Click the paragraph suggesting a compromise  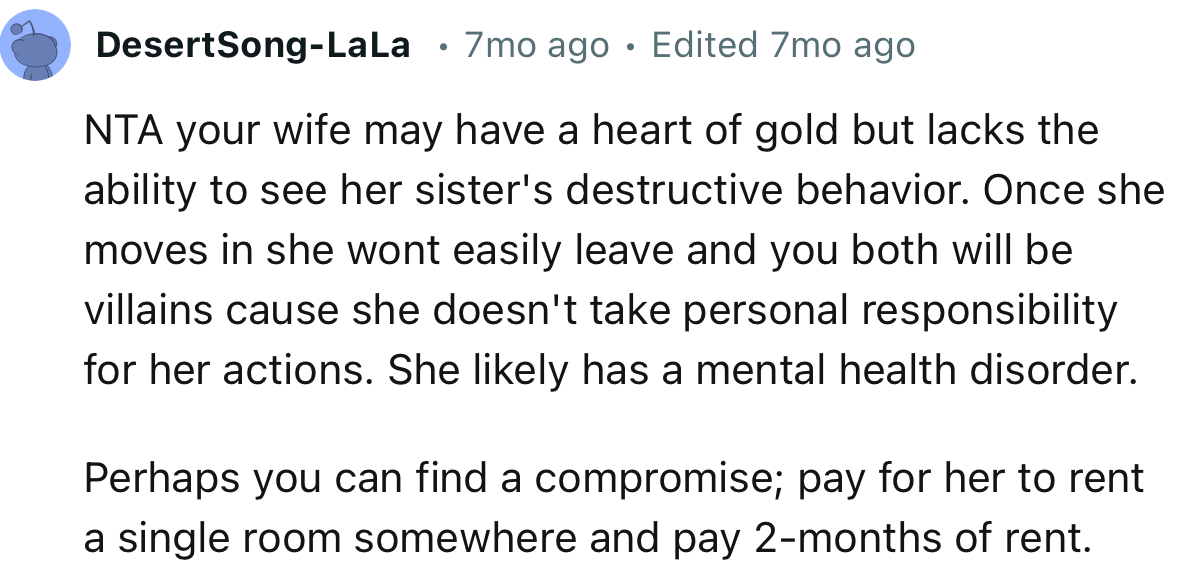pos(615,478)
